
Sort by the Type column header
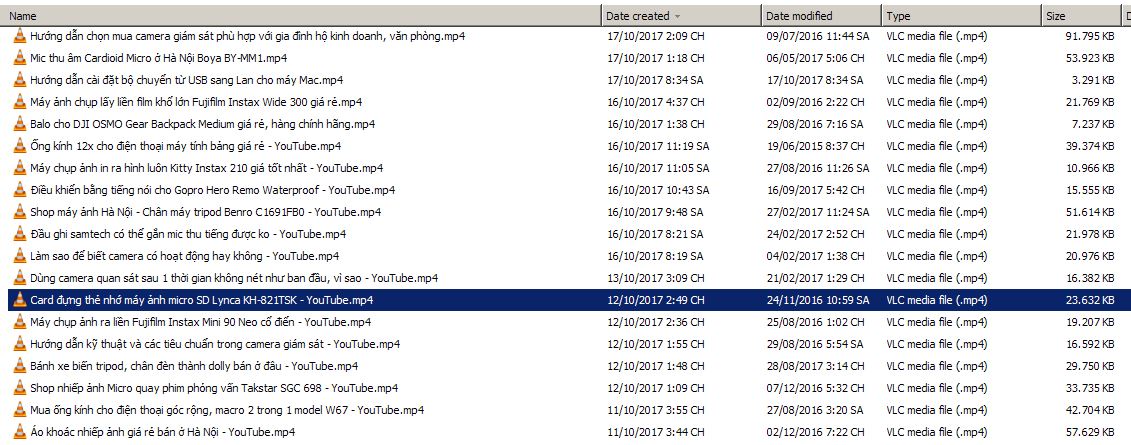pyautogui.click(x=961, y=15)
